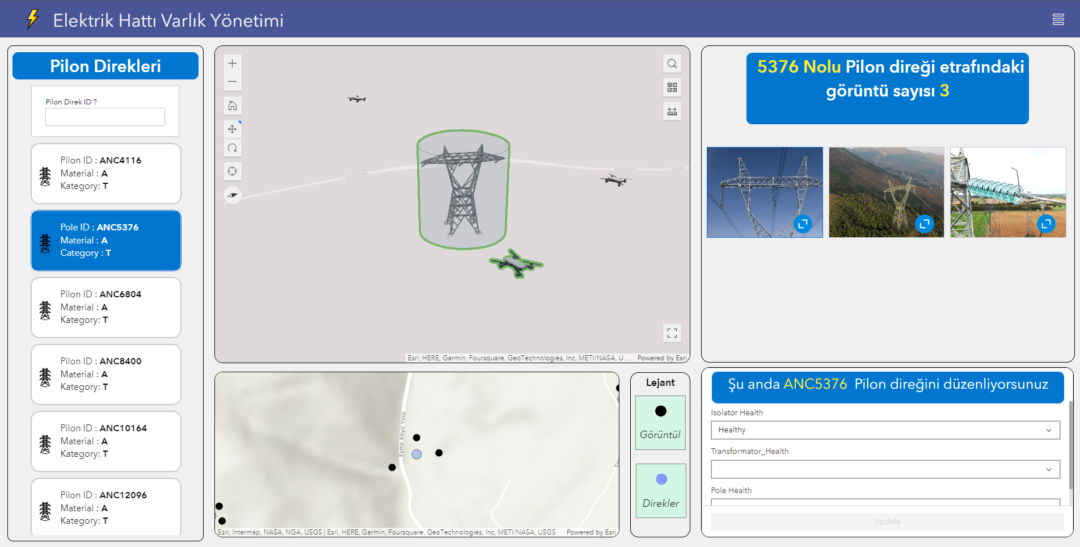
Task: Open the hamburger menu in header
Action: [1059, 19]
